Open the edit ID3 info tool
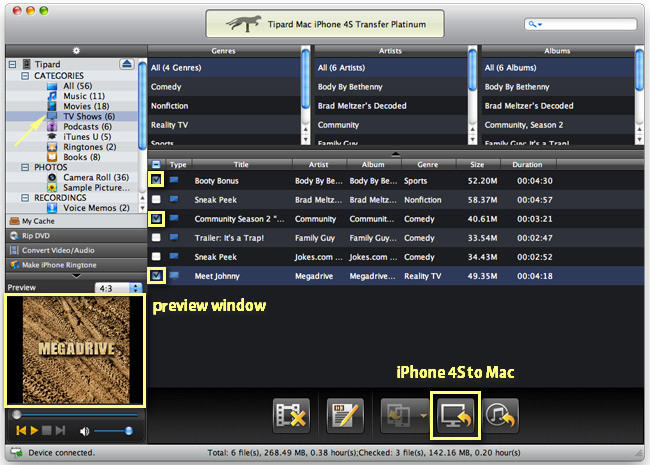The image size is (650, 465). coord(345,415)
